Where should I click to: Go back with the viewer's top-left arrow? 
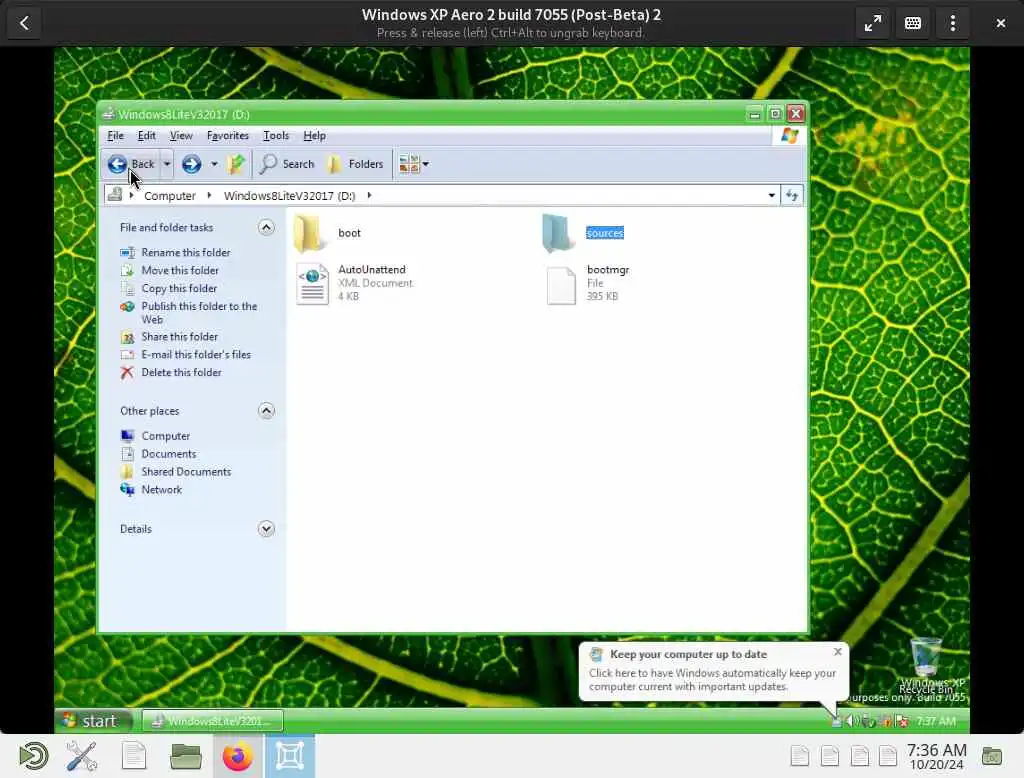pyautogui.click(x=25, y=24)
